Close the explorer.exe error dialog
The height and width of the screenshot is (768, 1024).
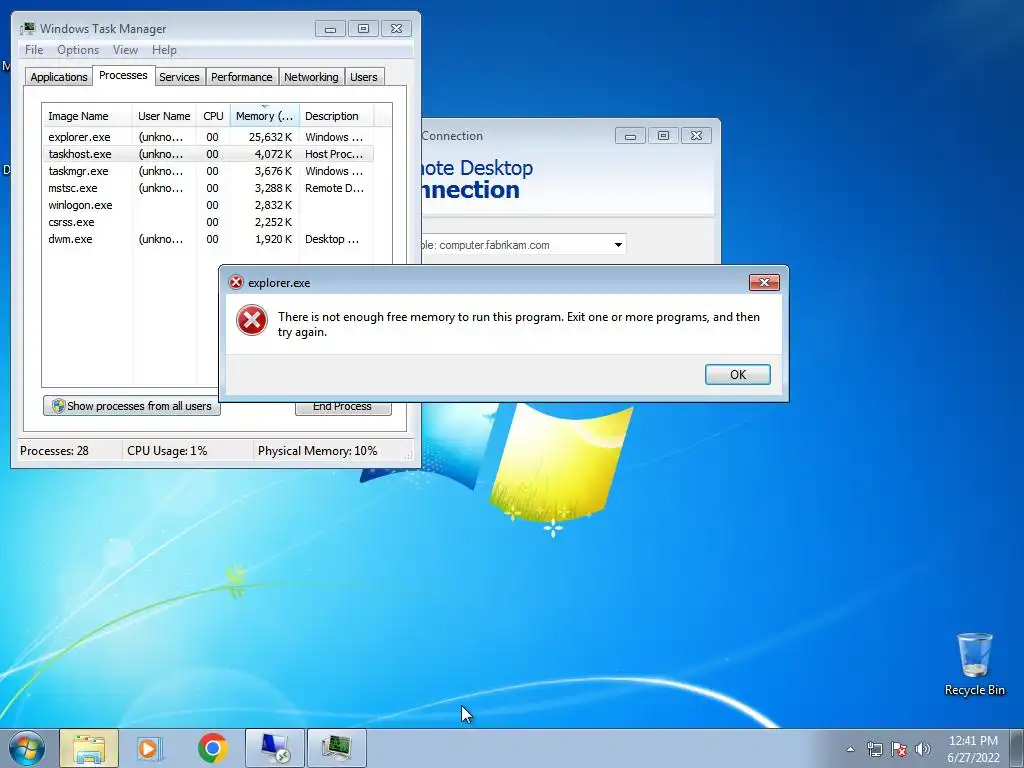click(x=764, y=282)
